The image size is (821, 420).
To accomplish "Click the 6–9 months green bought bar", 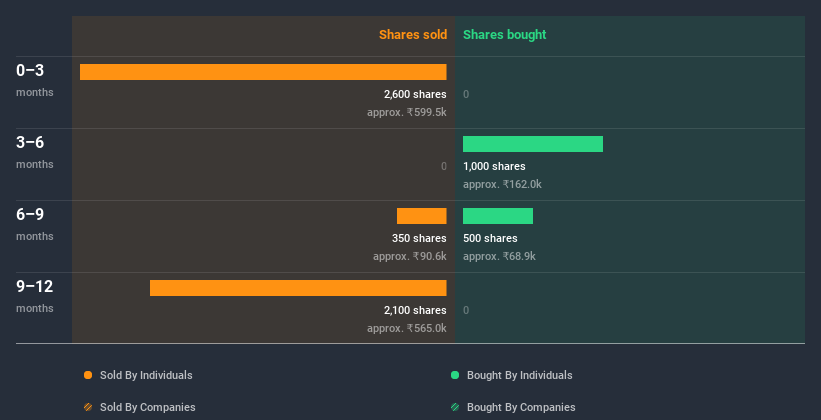I will tap(498, 216).
